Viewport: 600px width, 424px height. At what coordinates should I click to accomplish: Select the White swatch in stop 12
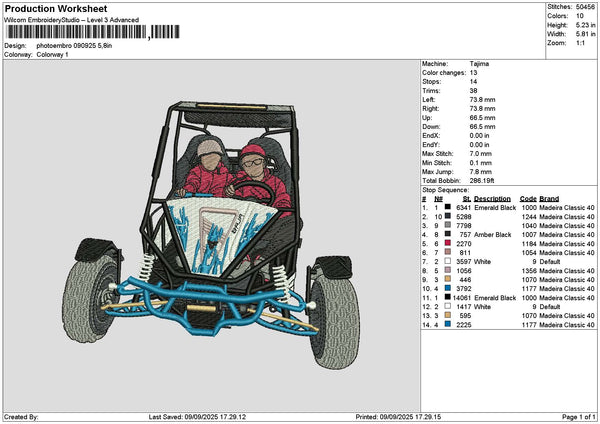click(x=447, y=306)
